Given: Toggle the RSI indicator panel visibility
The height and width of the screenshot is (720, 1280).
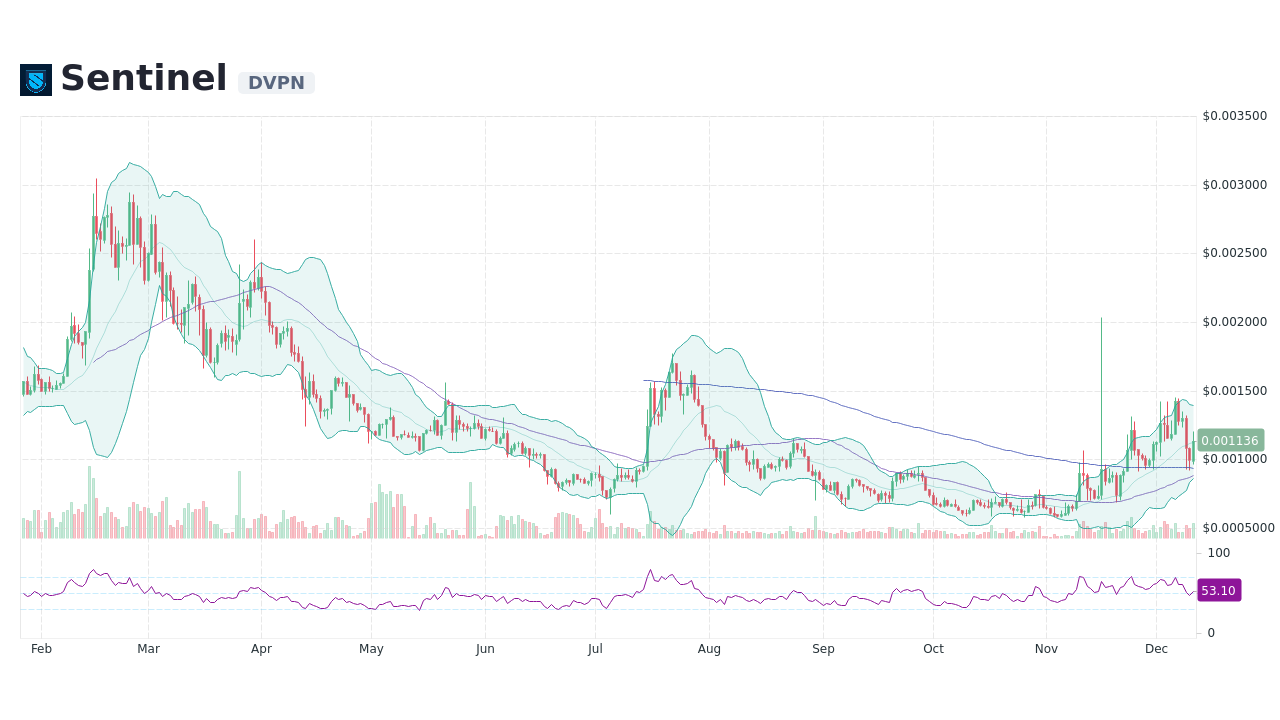Looking at the screenshot, I should [x=600, y=595].
